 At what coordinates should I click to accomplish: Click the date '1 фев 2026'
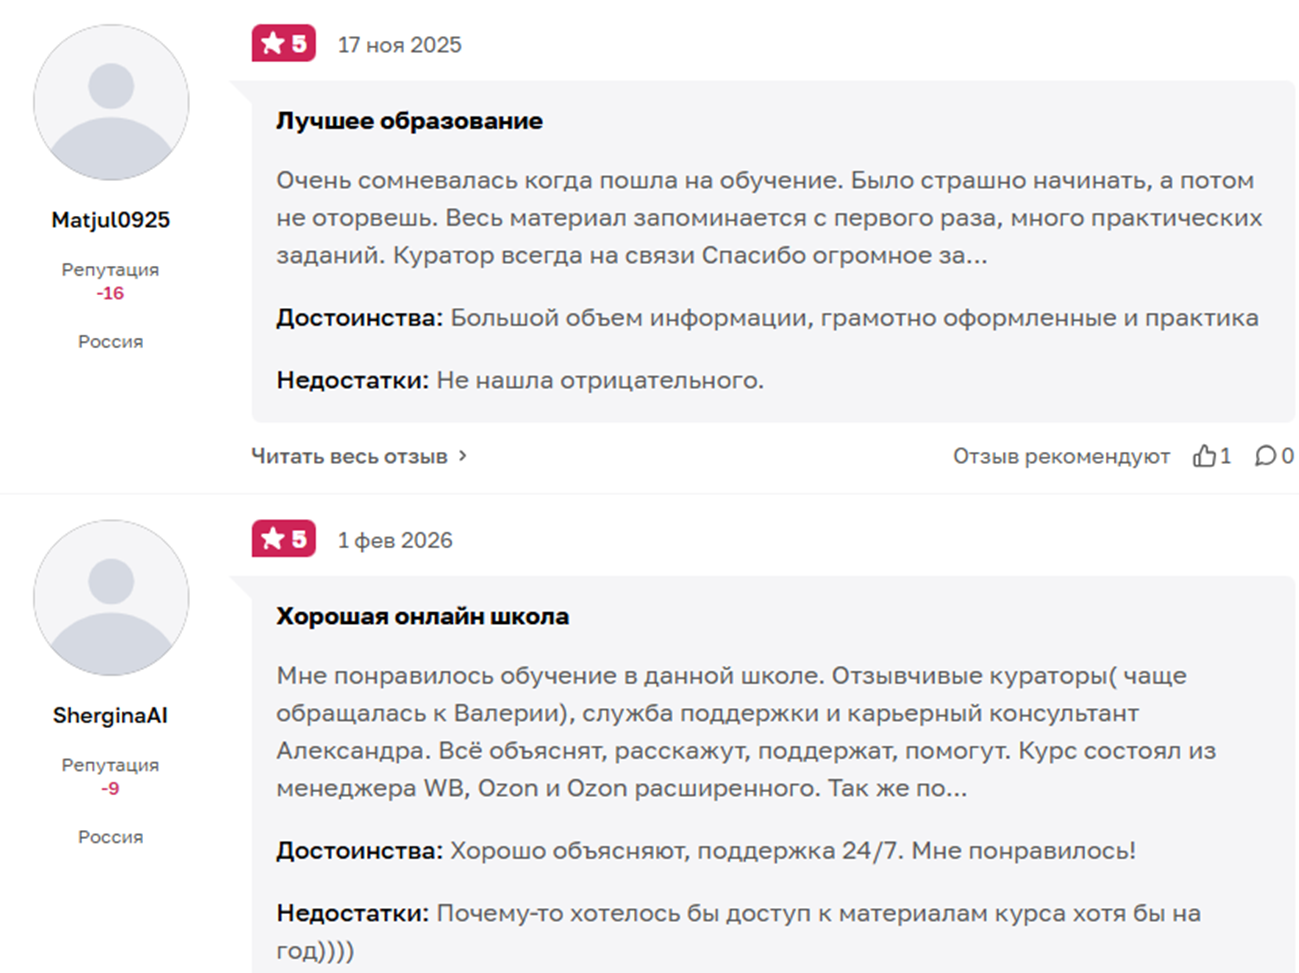click(395, 540)
